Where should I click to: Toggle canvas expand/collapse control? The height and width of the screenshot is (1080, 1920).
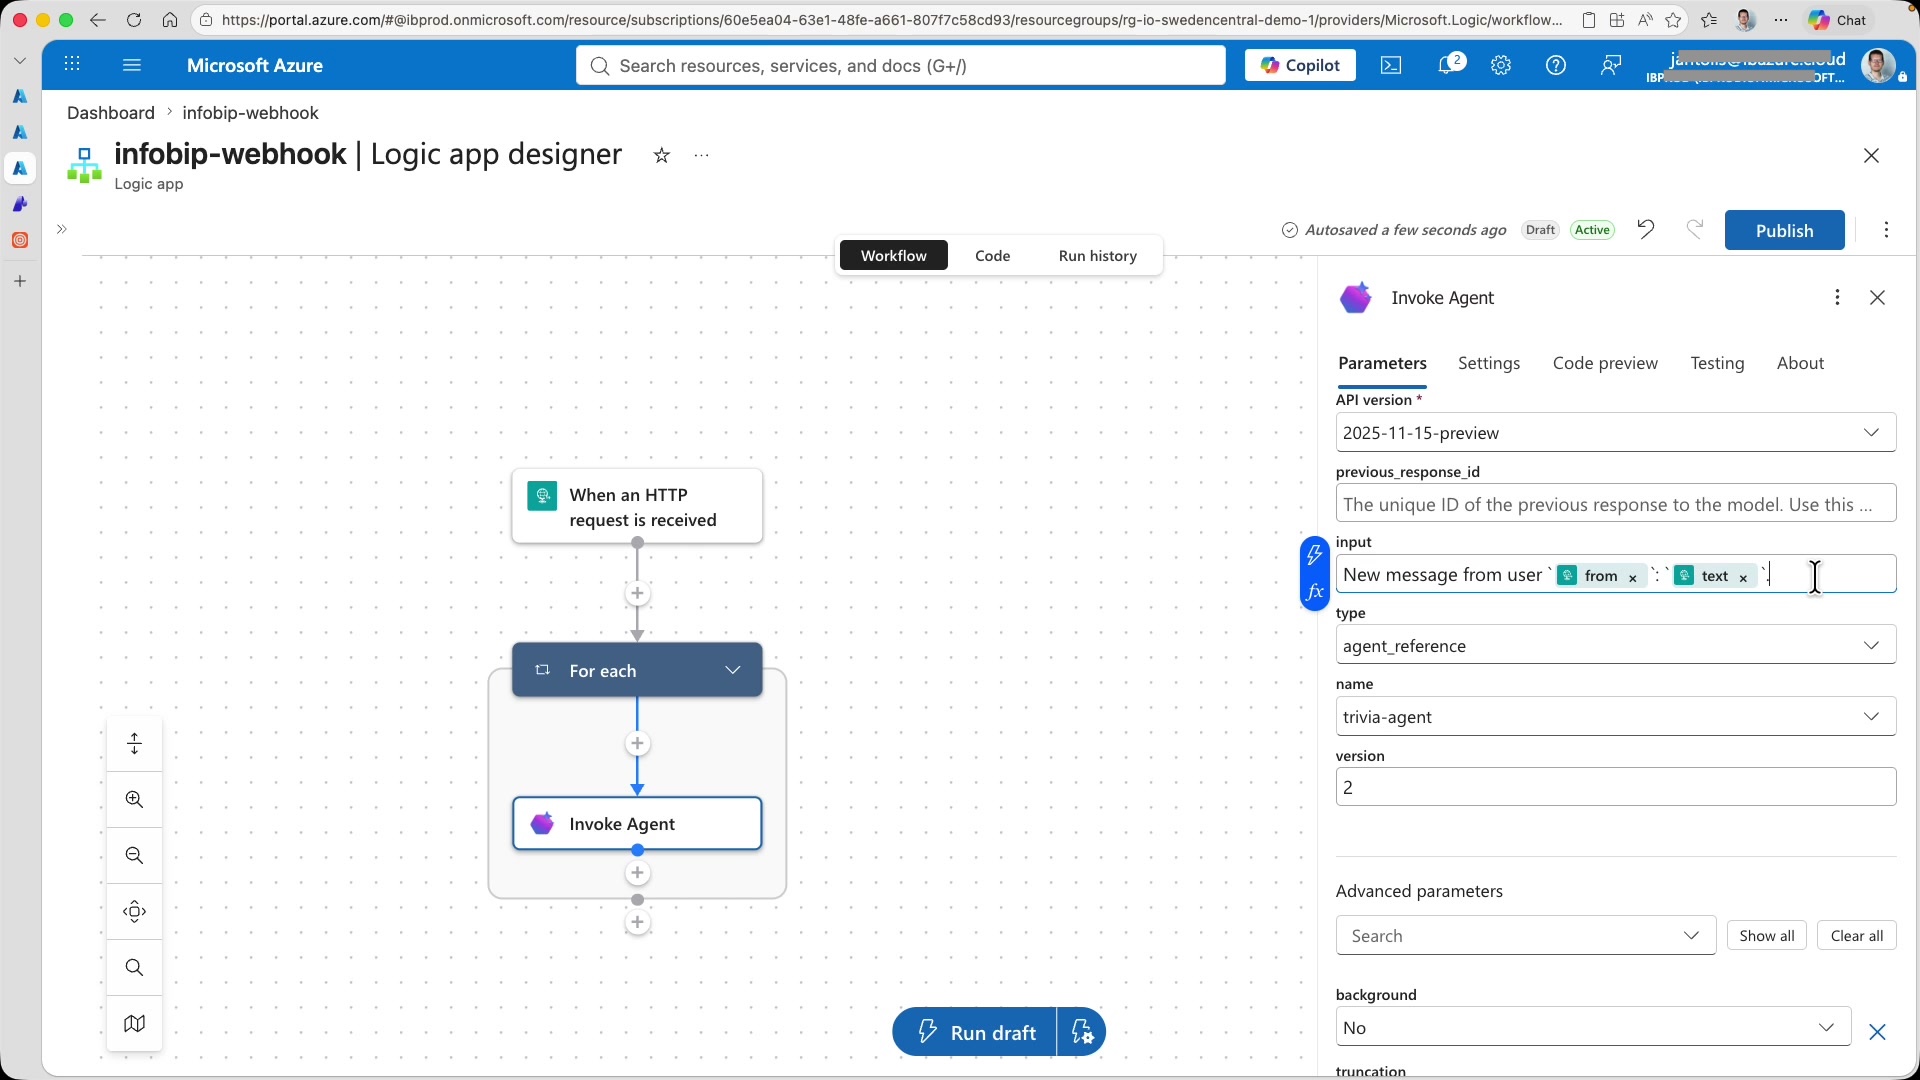click(134, 744)
